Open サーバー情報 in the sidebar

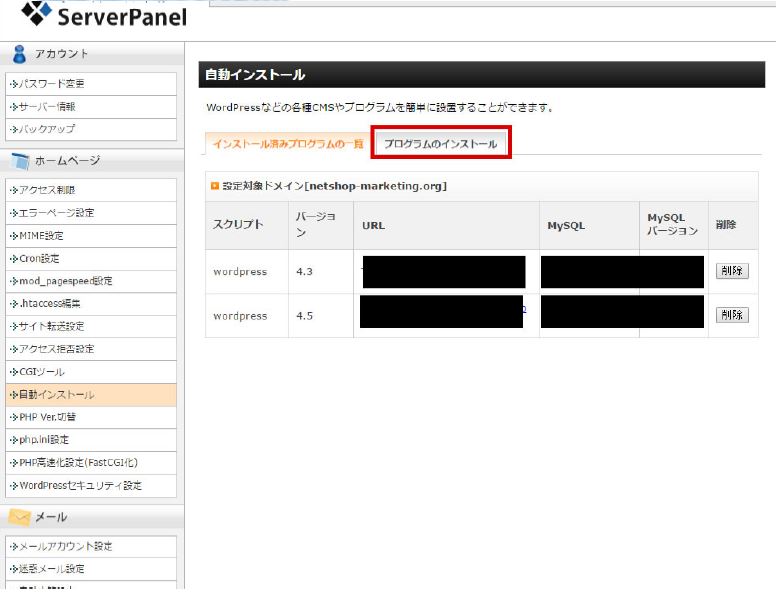click(91, 106)
